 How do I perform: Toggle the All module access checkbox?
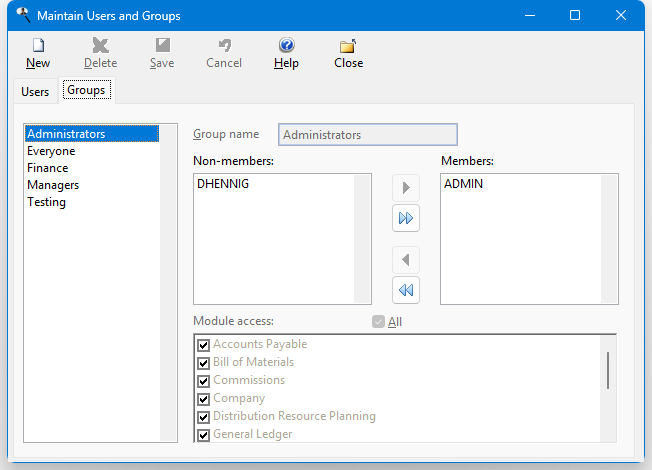tap(378, 322)
